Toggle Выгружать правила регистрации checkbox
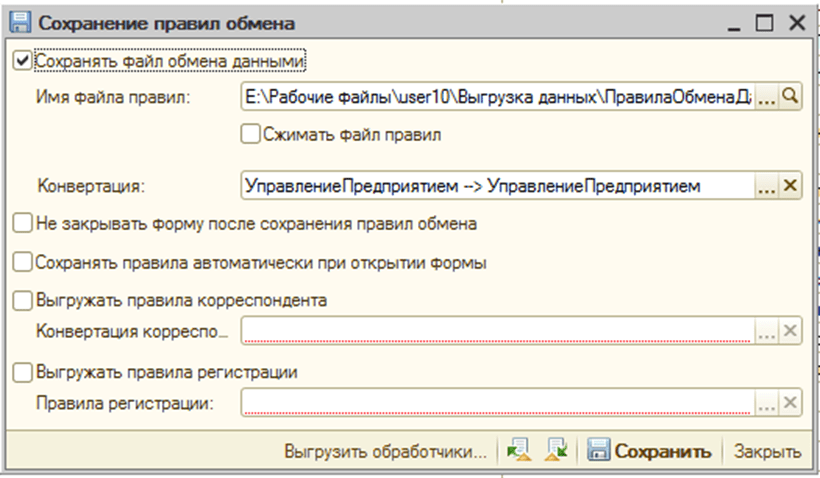This screenshot has width=820, height=478. point(23,372)
